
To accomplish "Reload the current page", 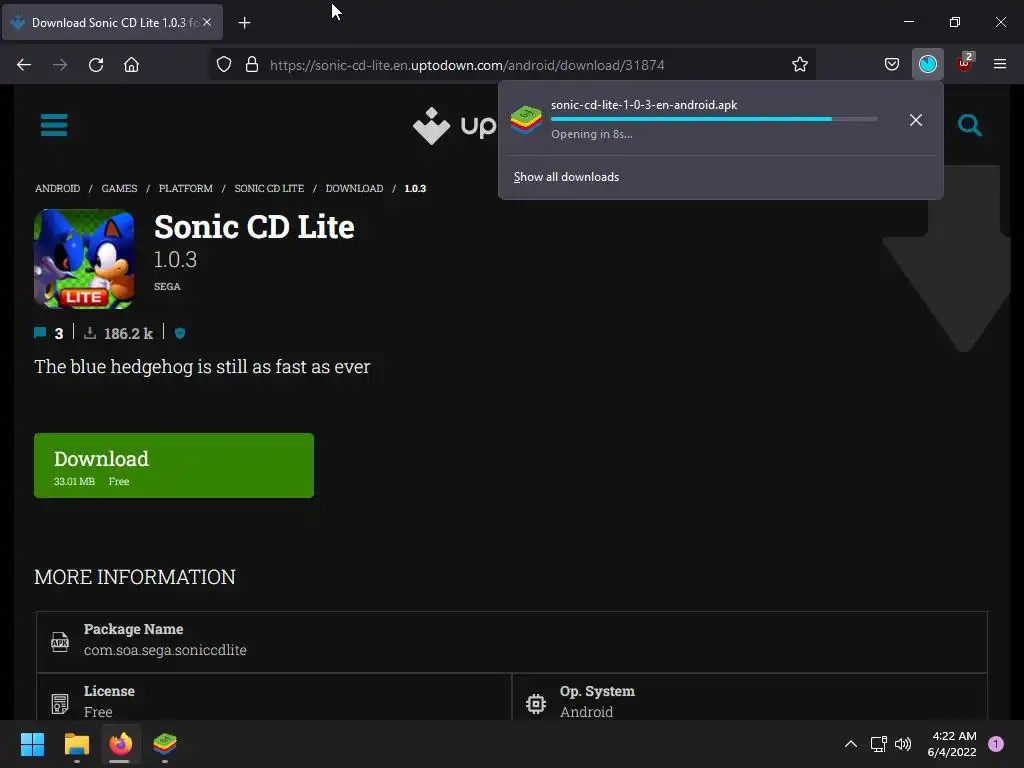I will (96, 65).
